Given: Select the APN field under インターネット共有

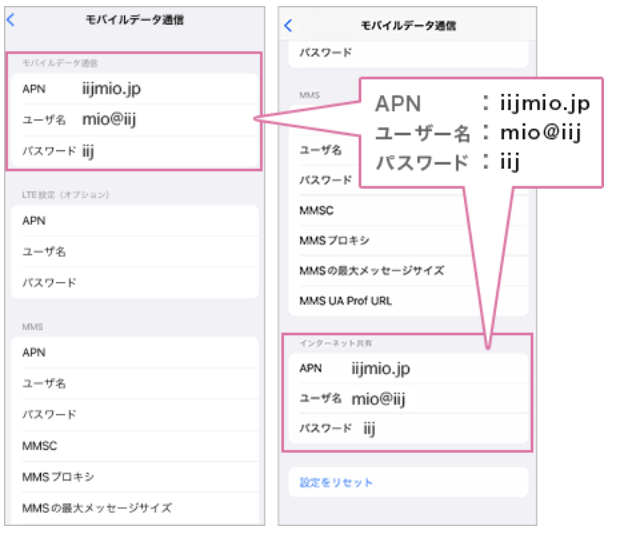Looking at the screenshot, I should click(408, 369).
